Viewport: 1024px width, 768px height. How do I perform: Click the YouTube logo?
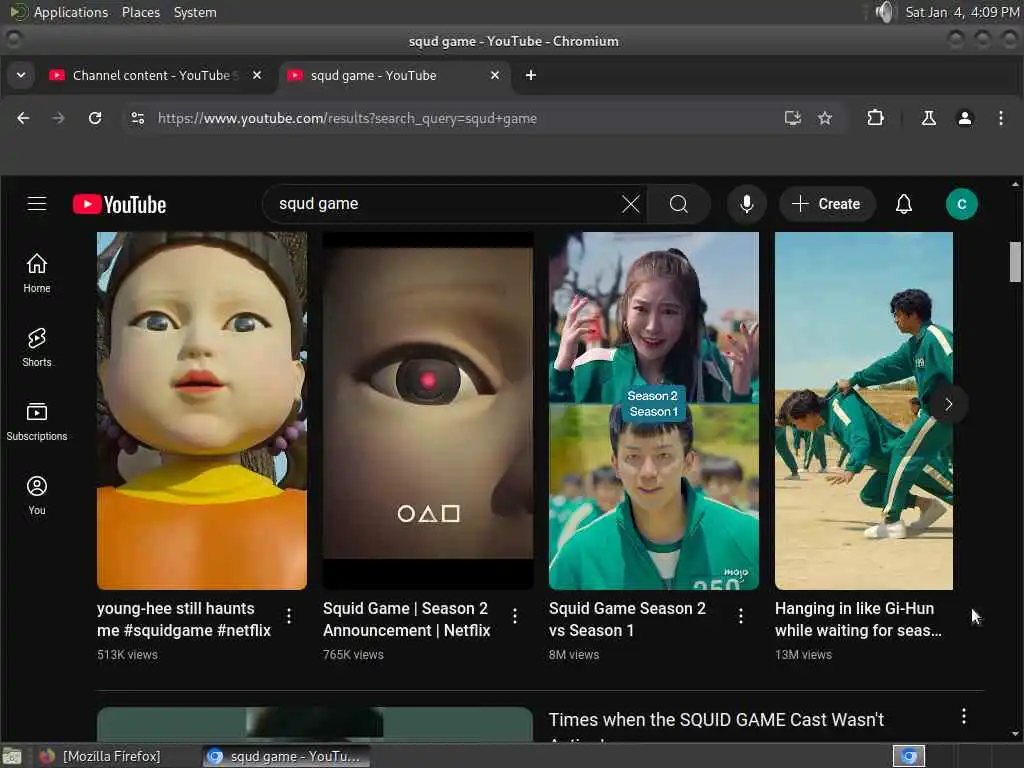pyautogui.click(x=120, y=204)
